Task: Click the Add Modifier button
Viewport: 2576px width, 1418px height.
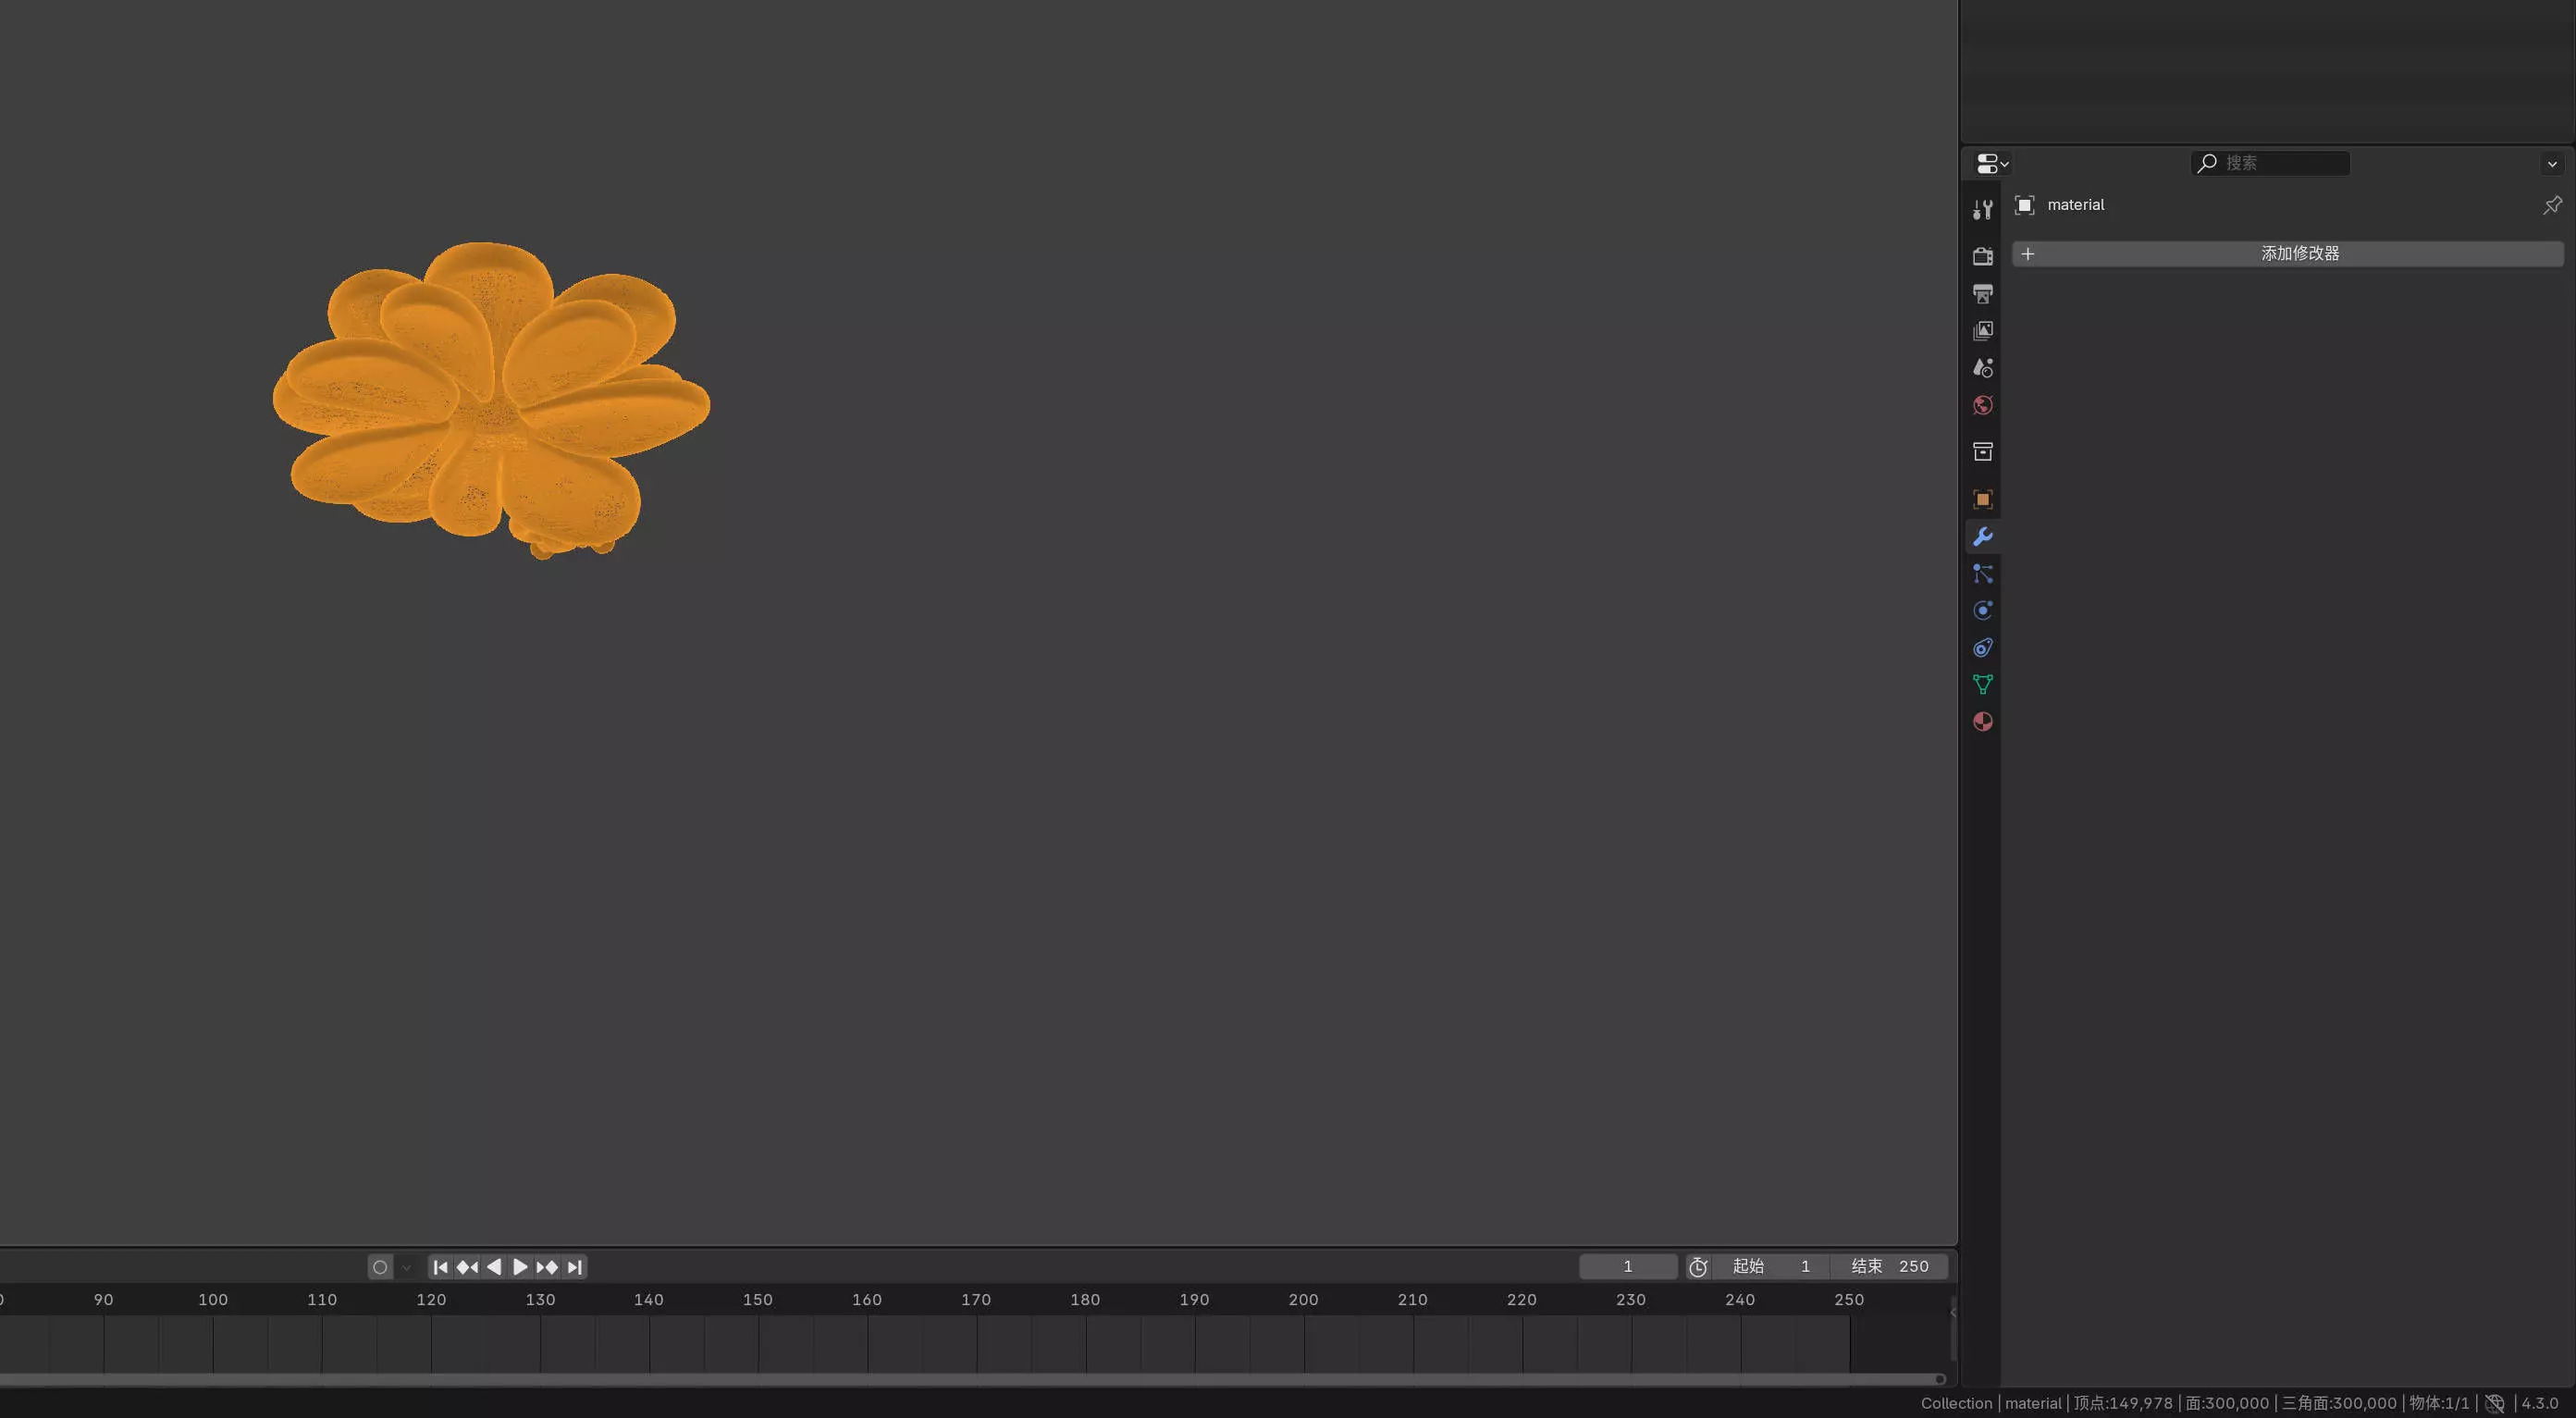Action: tap(2287, 254)
